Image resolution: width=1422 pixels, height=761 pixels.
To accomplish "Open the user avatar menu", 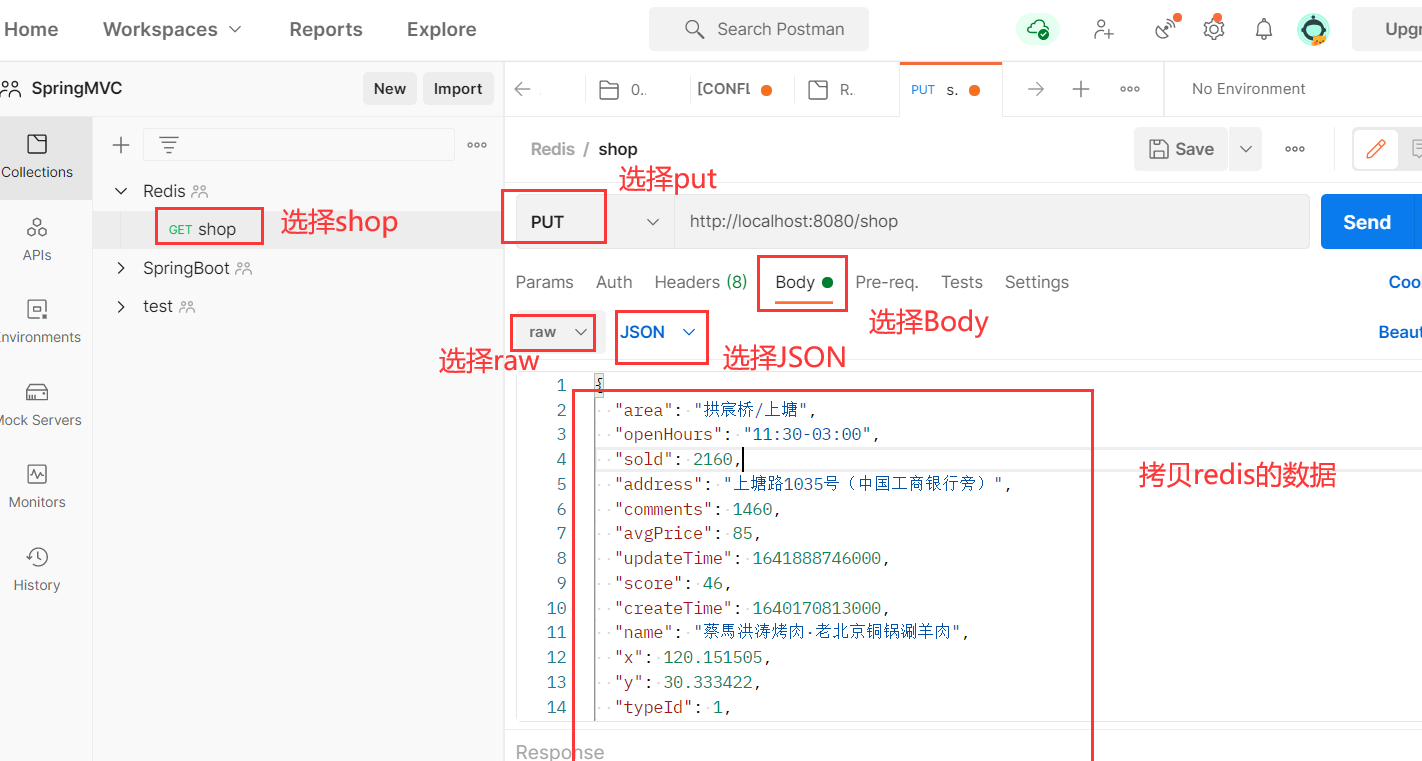I will pyautogui.click(x=1313, y=29).
